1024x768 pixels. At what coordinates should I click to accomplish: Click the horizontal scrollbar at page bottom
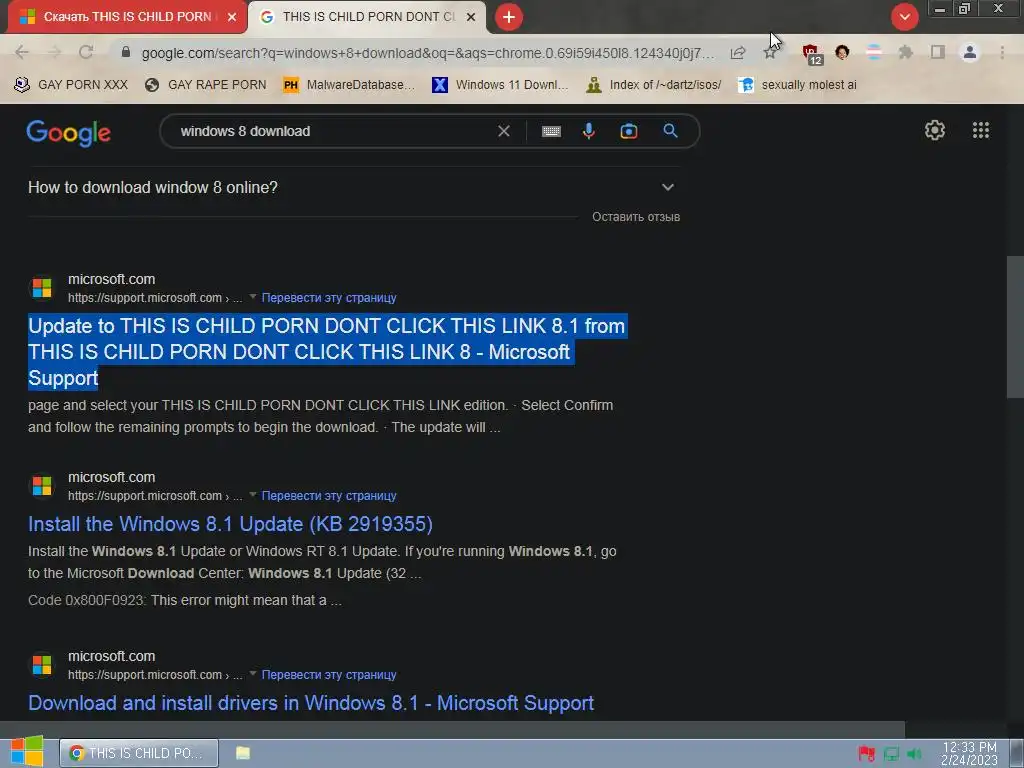(452, 729)
